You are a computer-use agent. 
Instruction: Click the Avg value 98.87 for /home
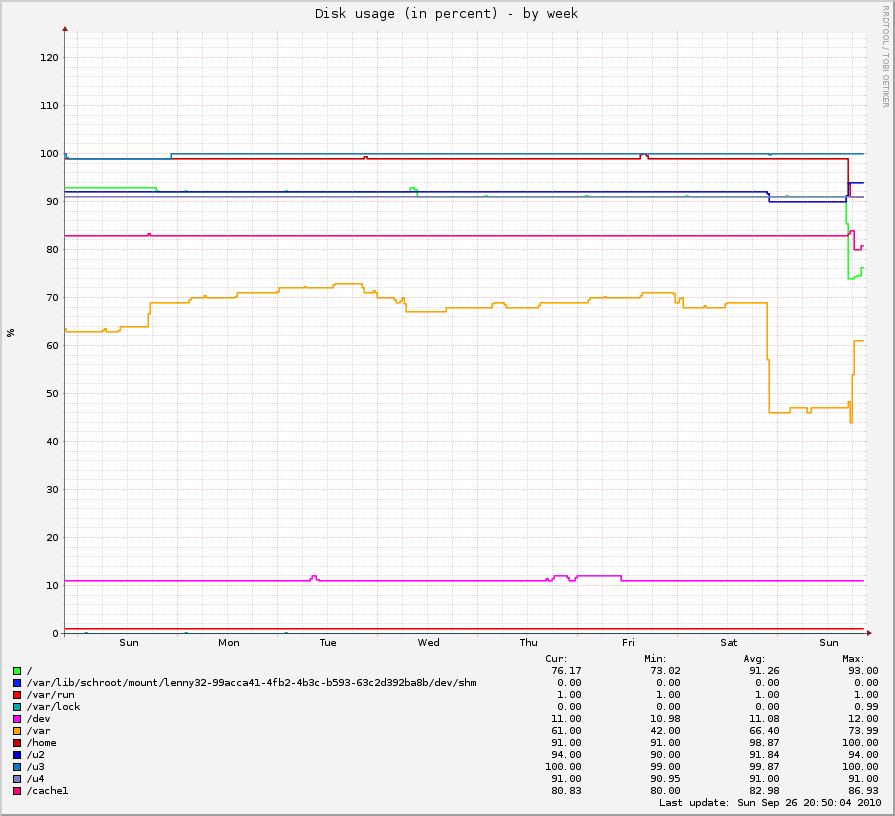(764, 743)
